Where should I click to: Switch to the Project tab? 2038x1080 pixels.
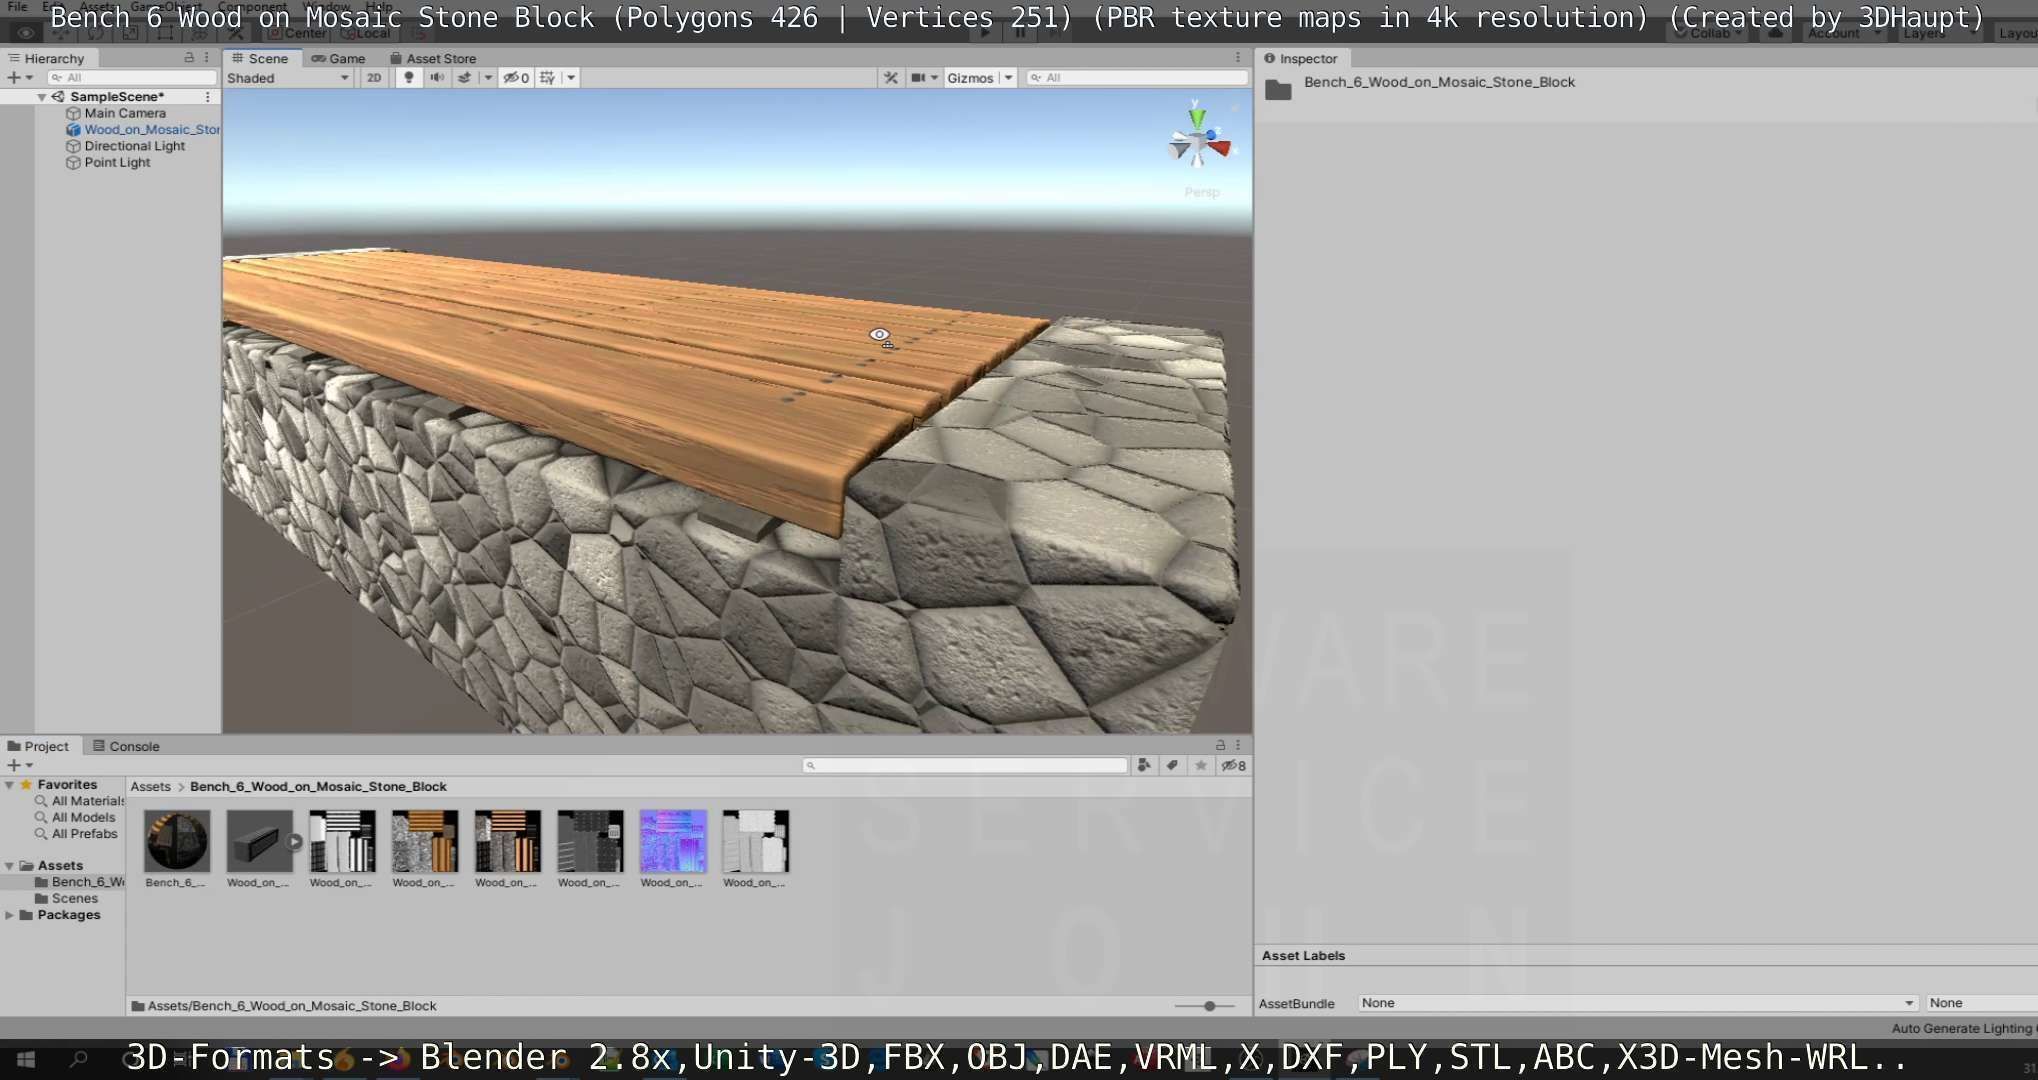click(x=38, y=746)
